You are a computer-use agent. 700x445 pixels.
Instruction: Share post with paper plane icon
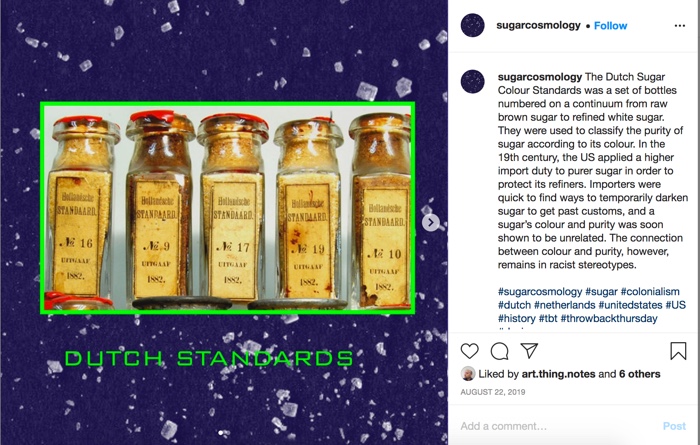(529, 350)
